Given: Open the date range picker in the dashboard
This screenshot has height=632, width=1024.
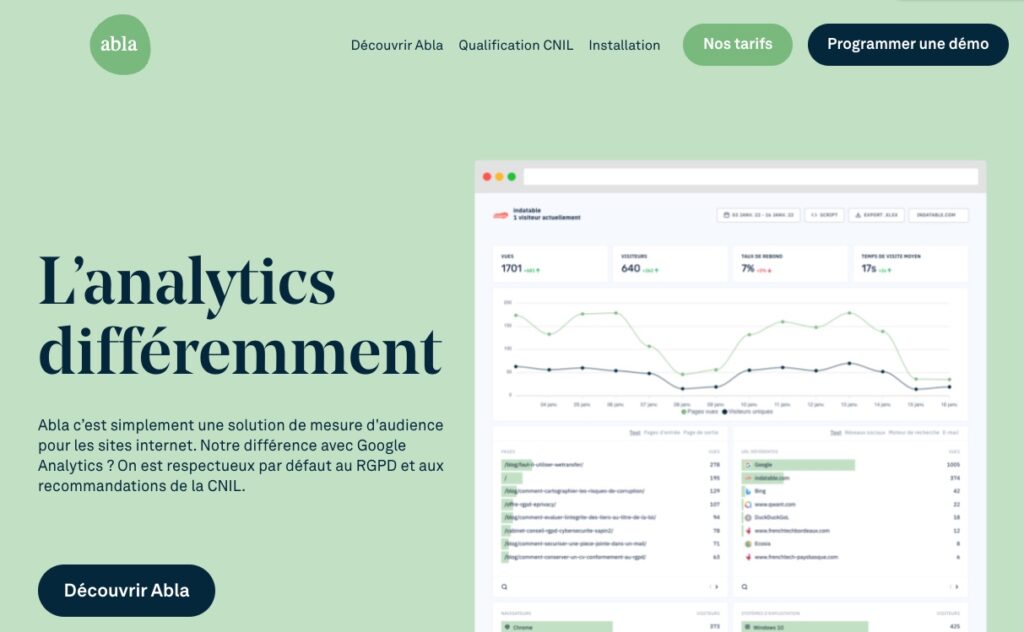Looking at the screenshot, I should tap(759, 215).
